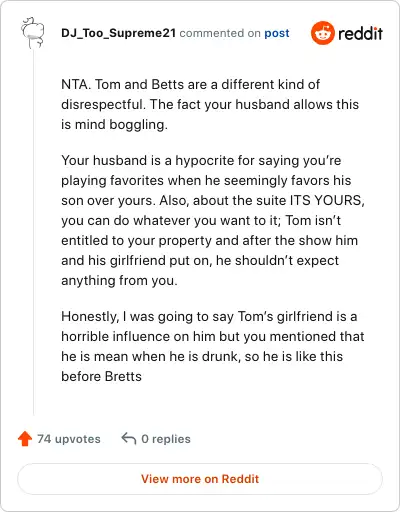Click the paragraph beginning "Honestly, I was going"

click(x=213, y=346)
